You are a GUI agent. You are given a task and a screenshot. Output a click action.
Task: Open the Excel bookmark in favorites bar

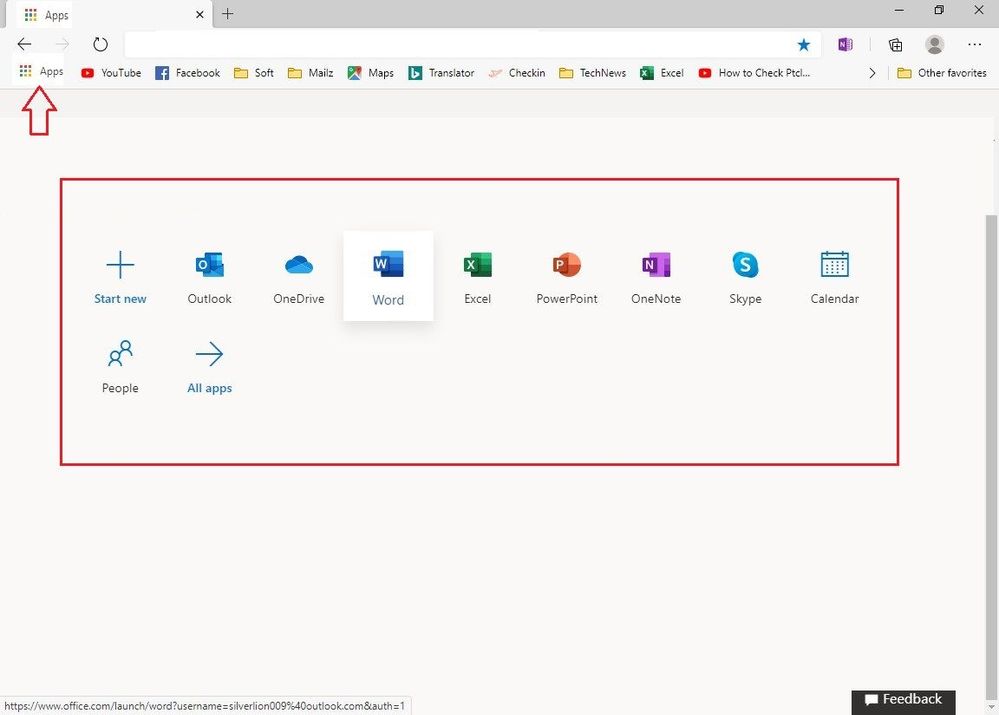[662, 73]
